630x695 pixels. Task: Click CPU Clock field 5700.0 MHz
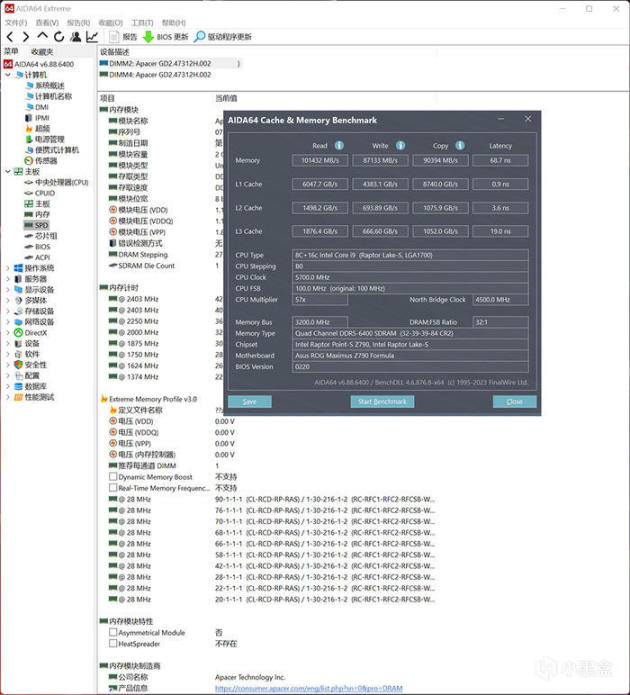410,277
